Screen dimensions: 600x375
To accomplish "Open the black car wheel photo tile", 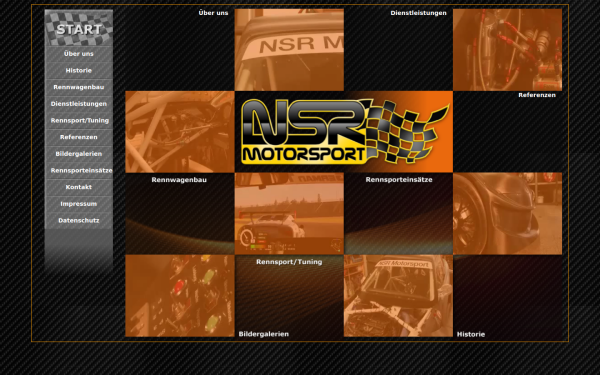I will point(507,214).
